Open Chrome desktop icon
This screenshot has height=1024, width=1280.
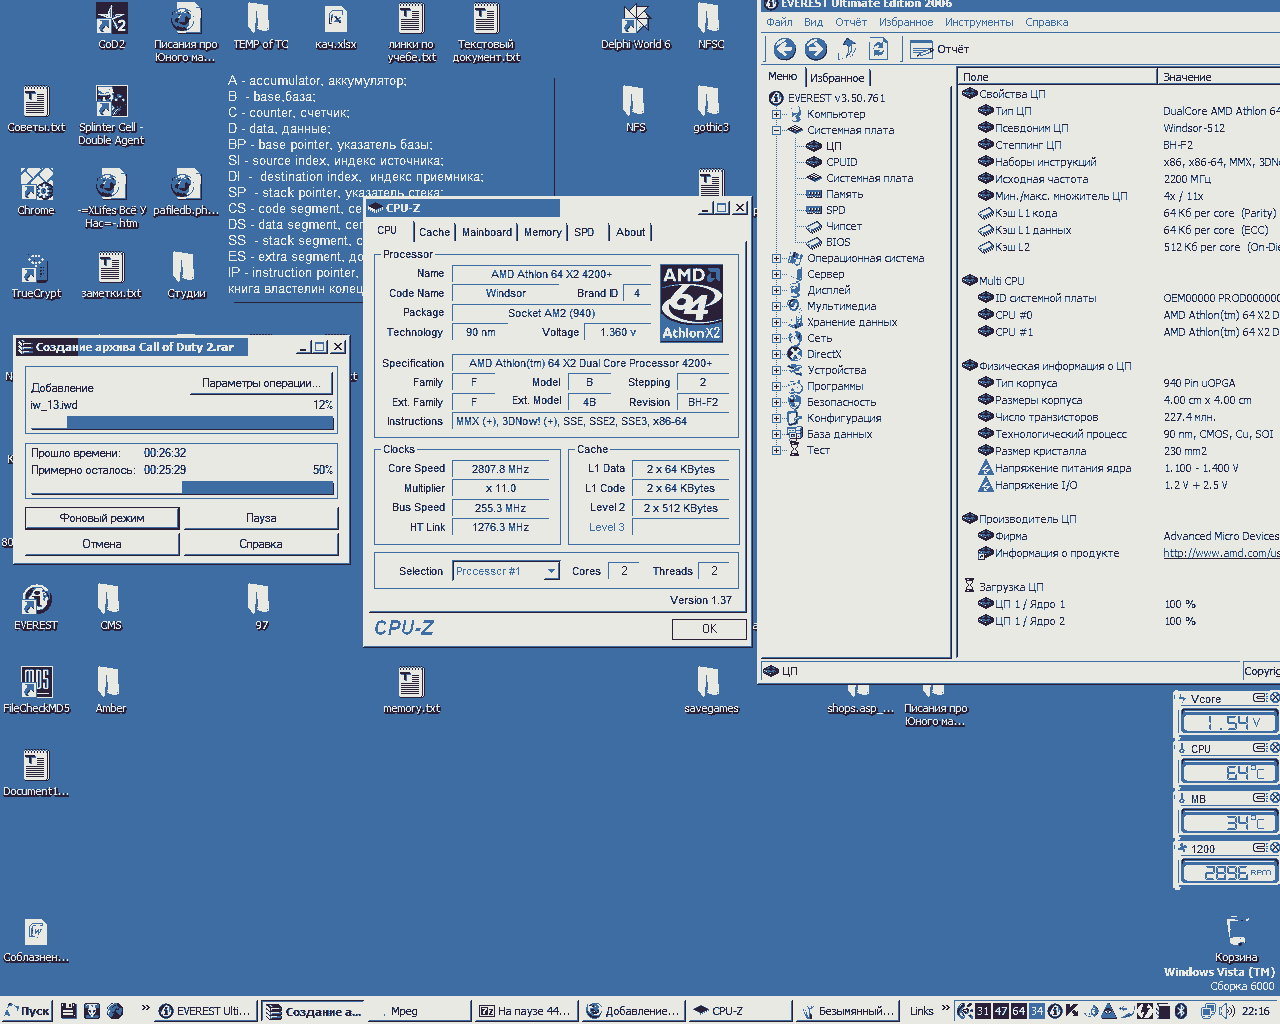tap(36, 193)
